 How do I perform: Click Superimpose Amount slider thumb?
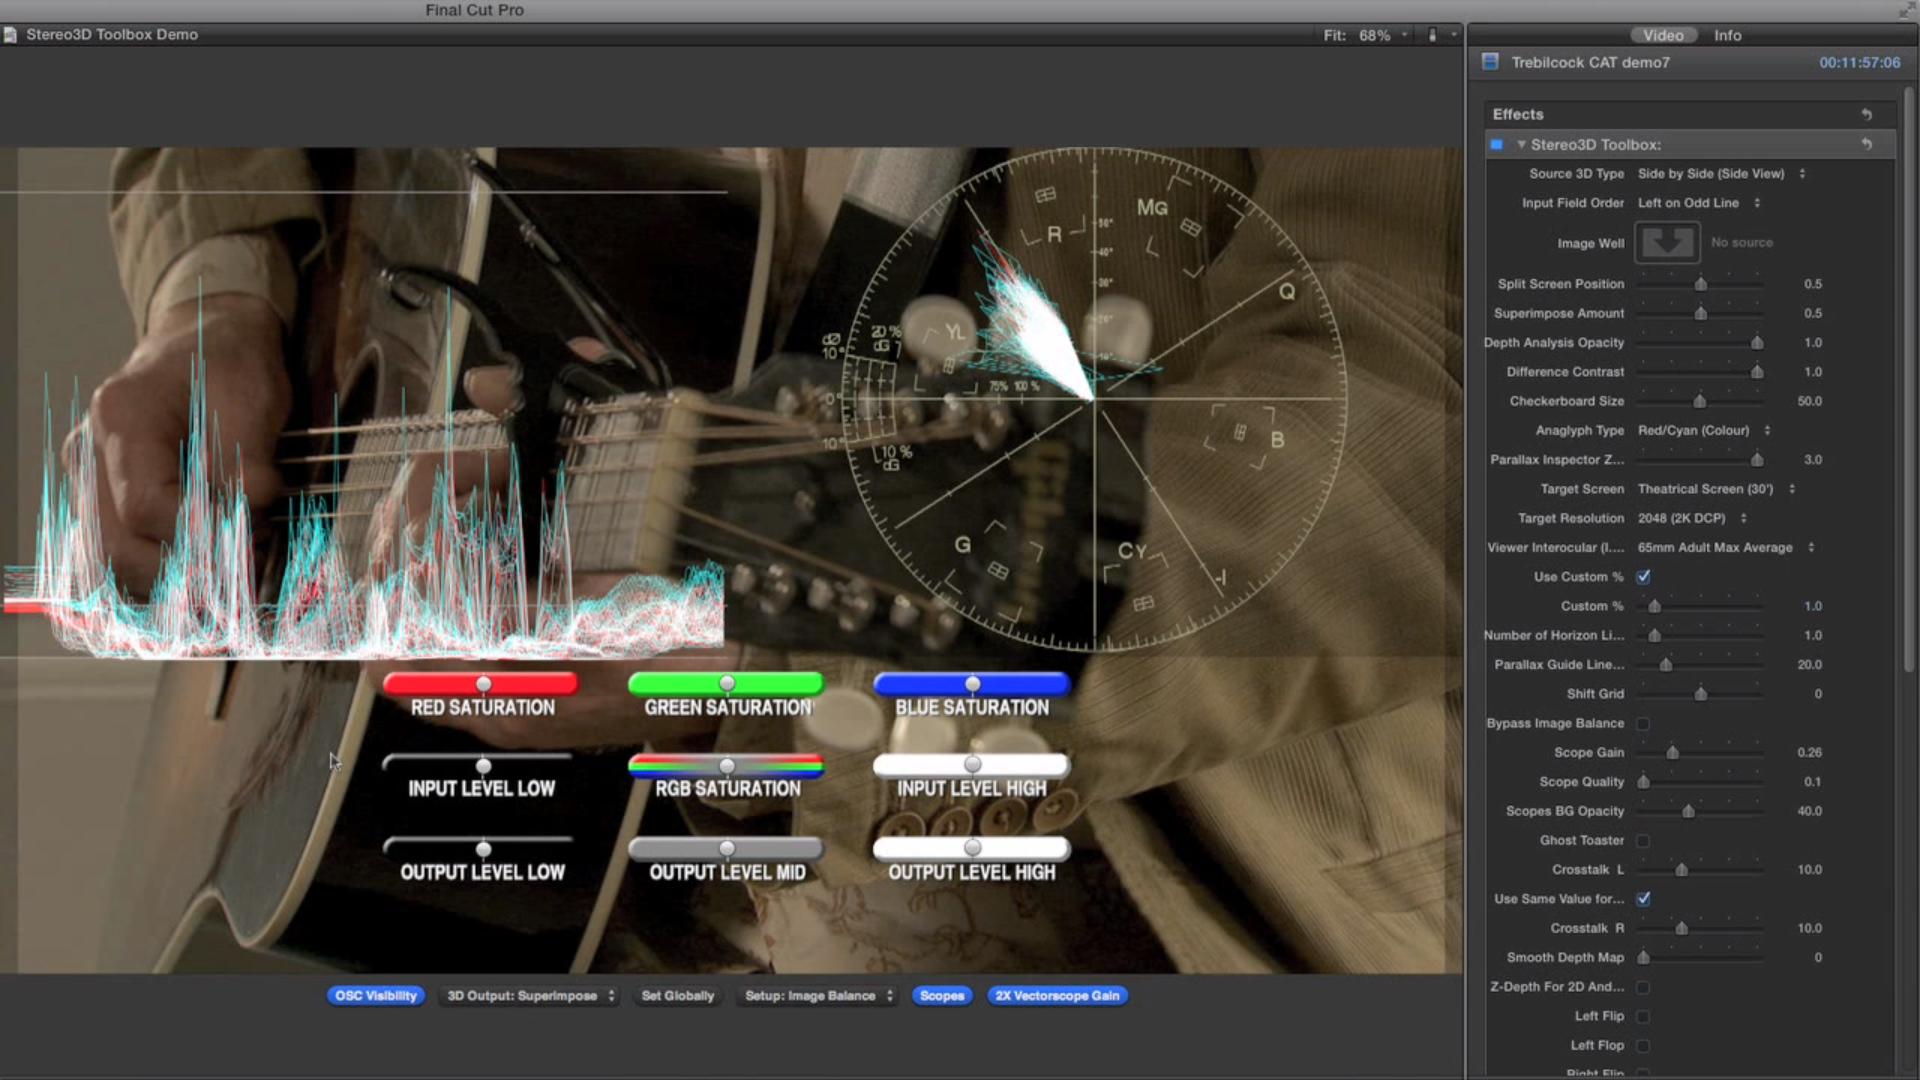click(x=1700, y=314)
